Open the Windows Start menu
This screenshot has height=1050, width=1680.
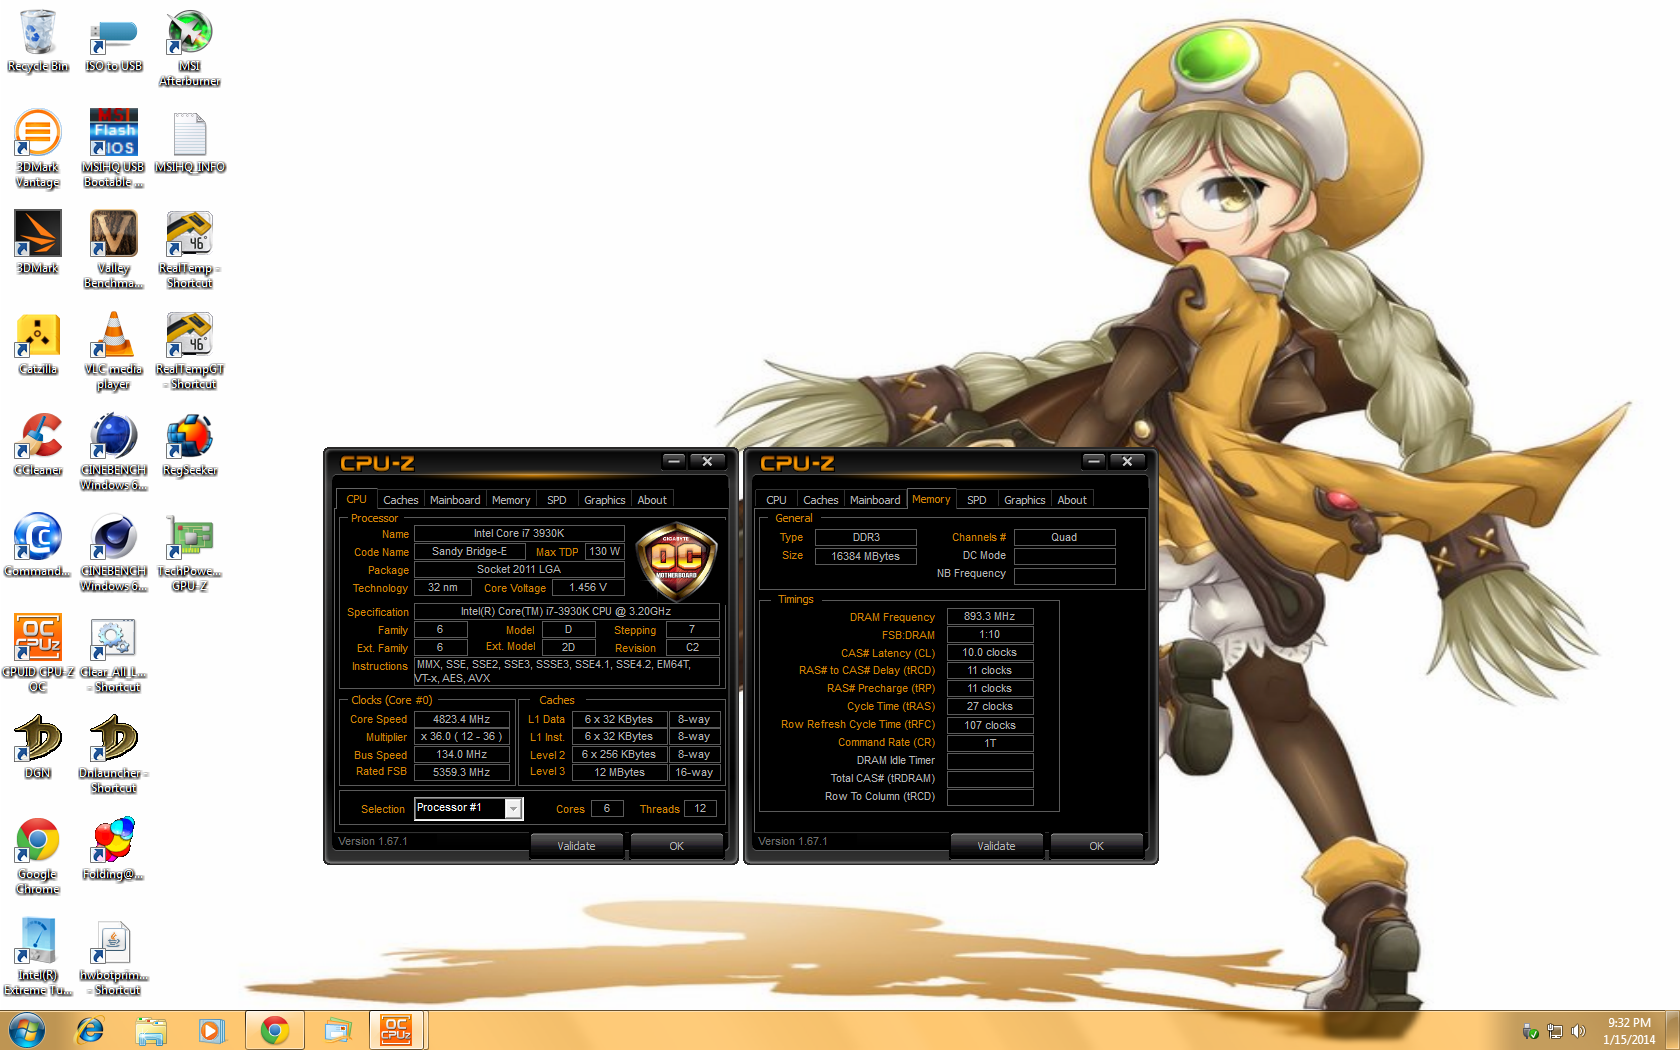click(x=27, y=1030)
